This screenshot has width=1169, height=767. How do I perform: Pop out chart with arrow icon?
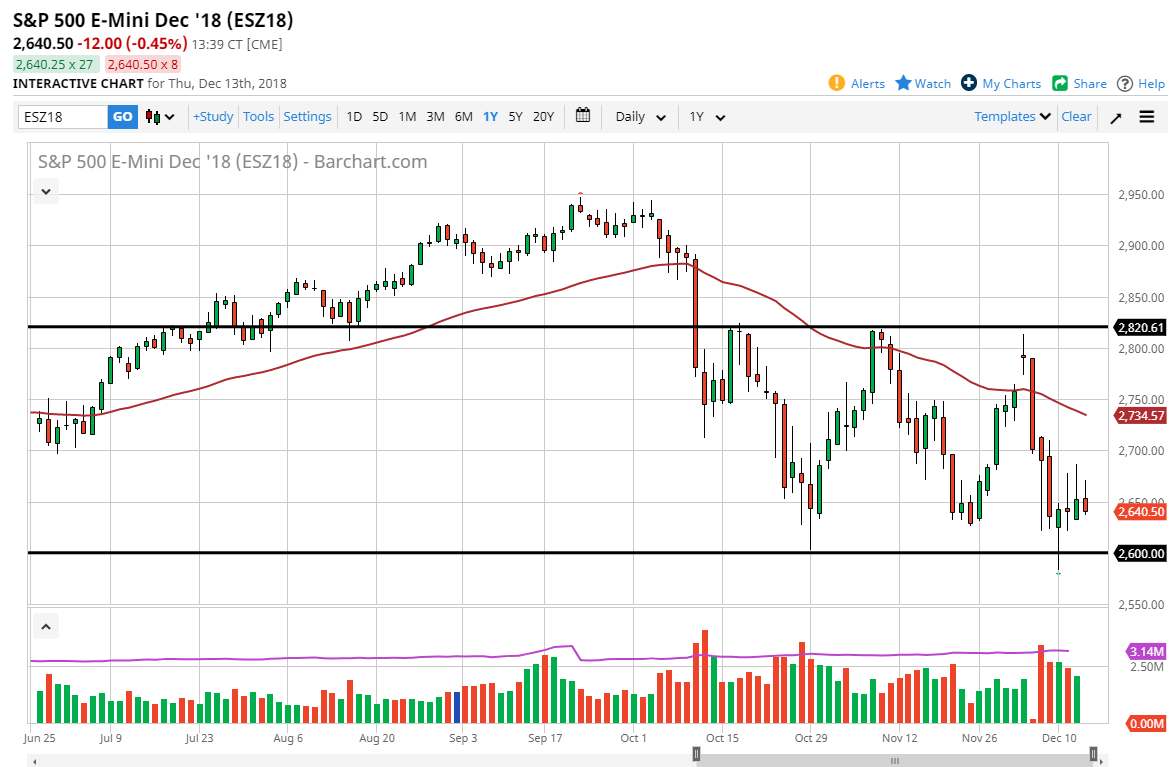tap(1116, 117)
